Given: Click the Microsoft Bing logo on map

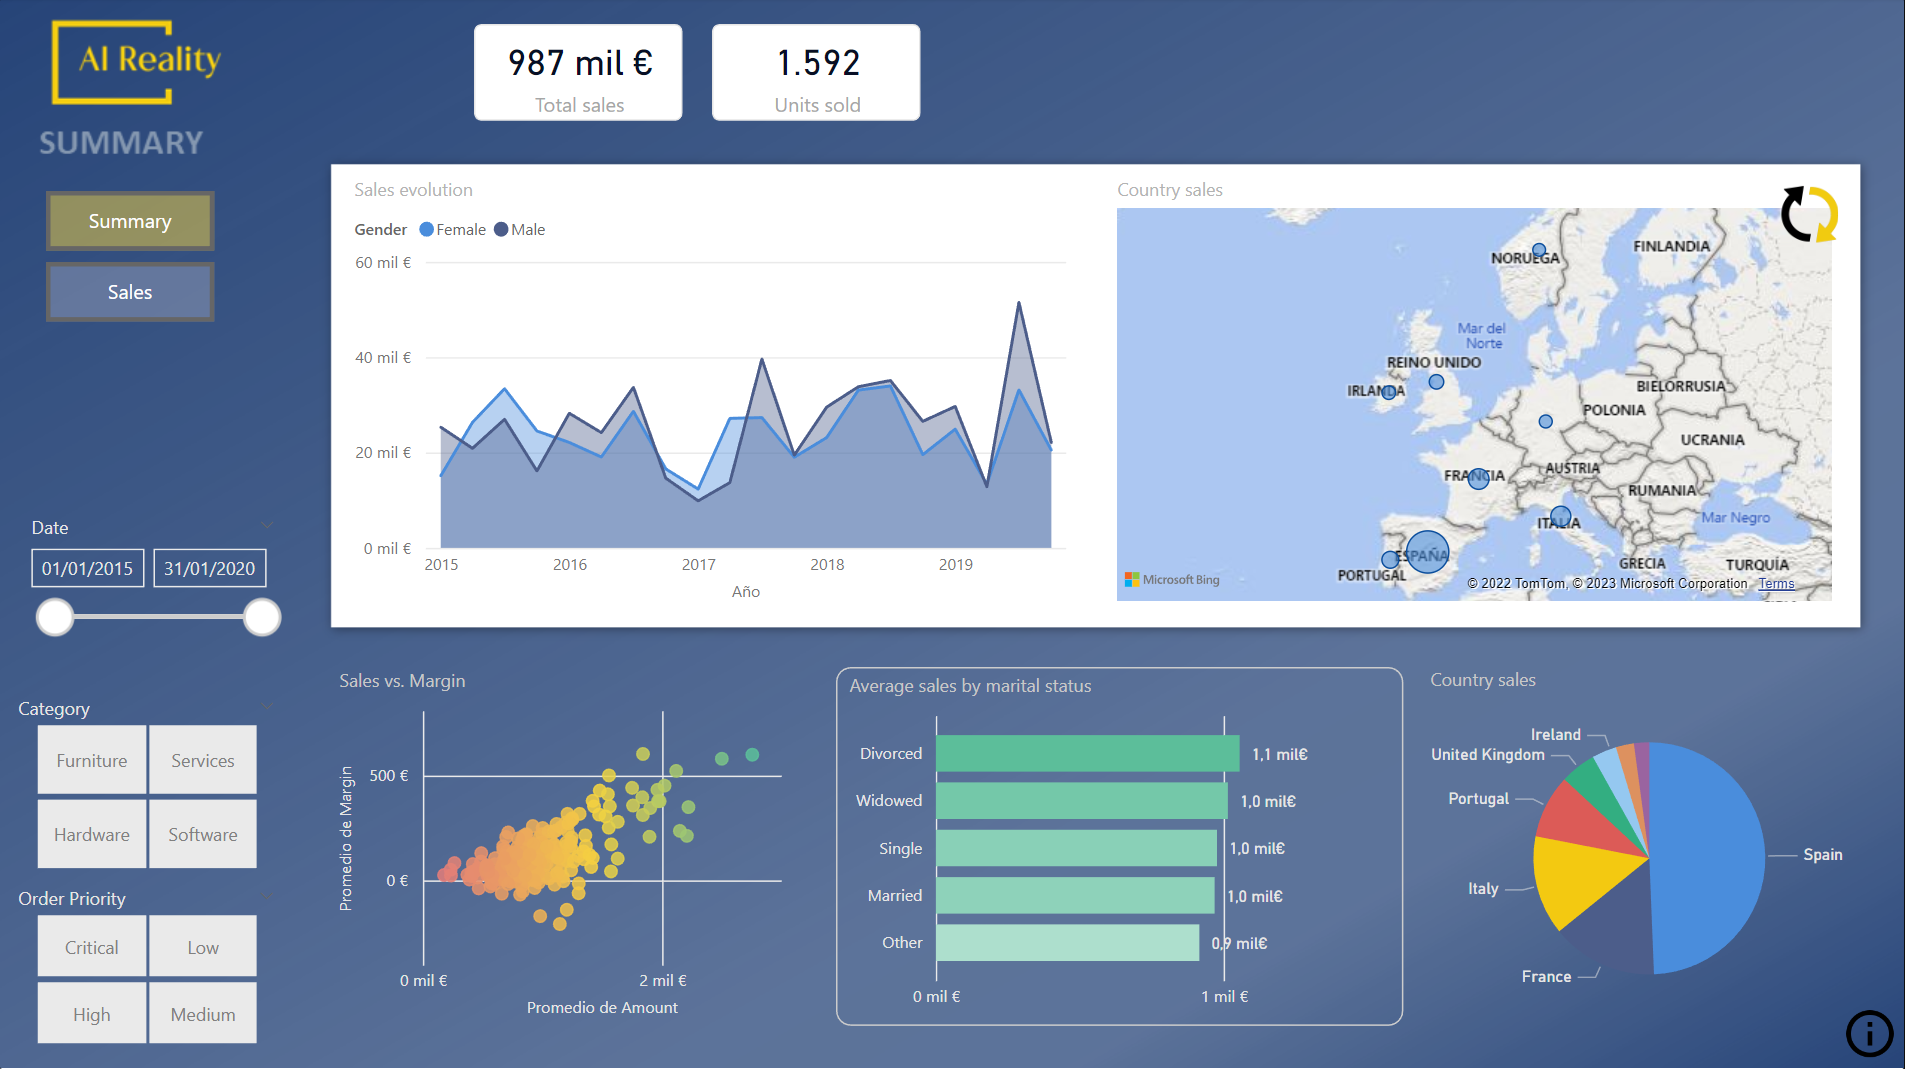Looking at the screenshot, I should pyautogui.click(x=1172, y=580).
